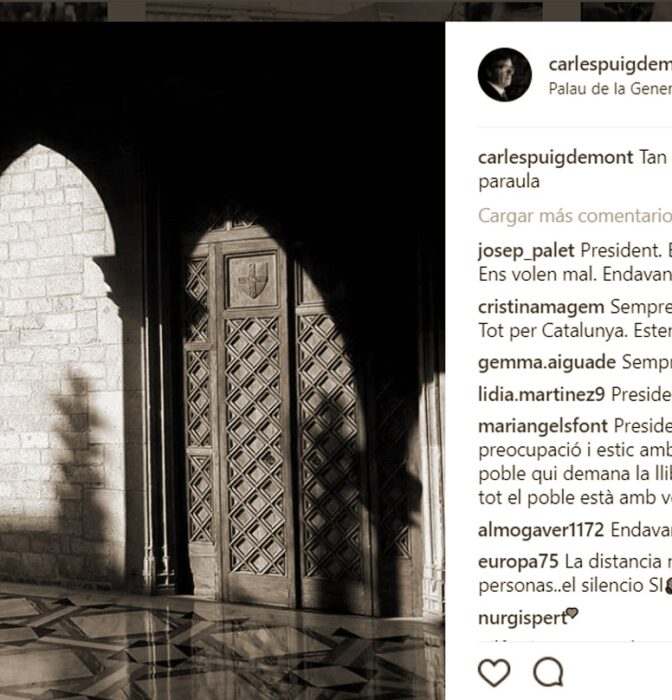Screen dimensions: 672x700
Task: Open mariangelsfont's profile
Action: (x=543, y=427)
